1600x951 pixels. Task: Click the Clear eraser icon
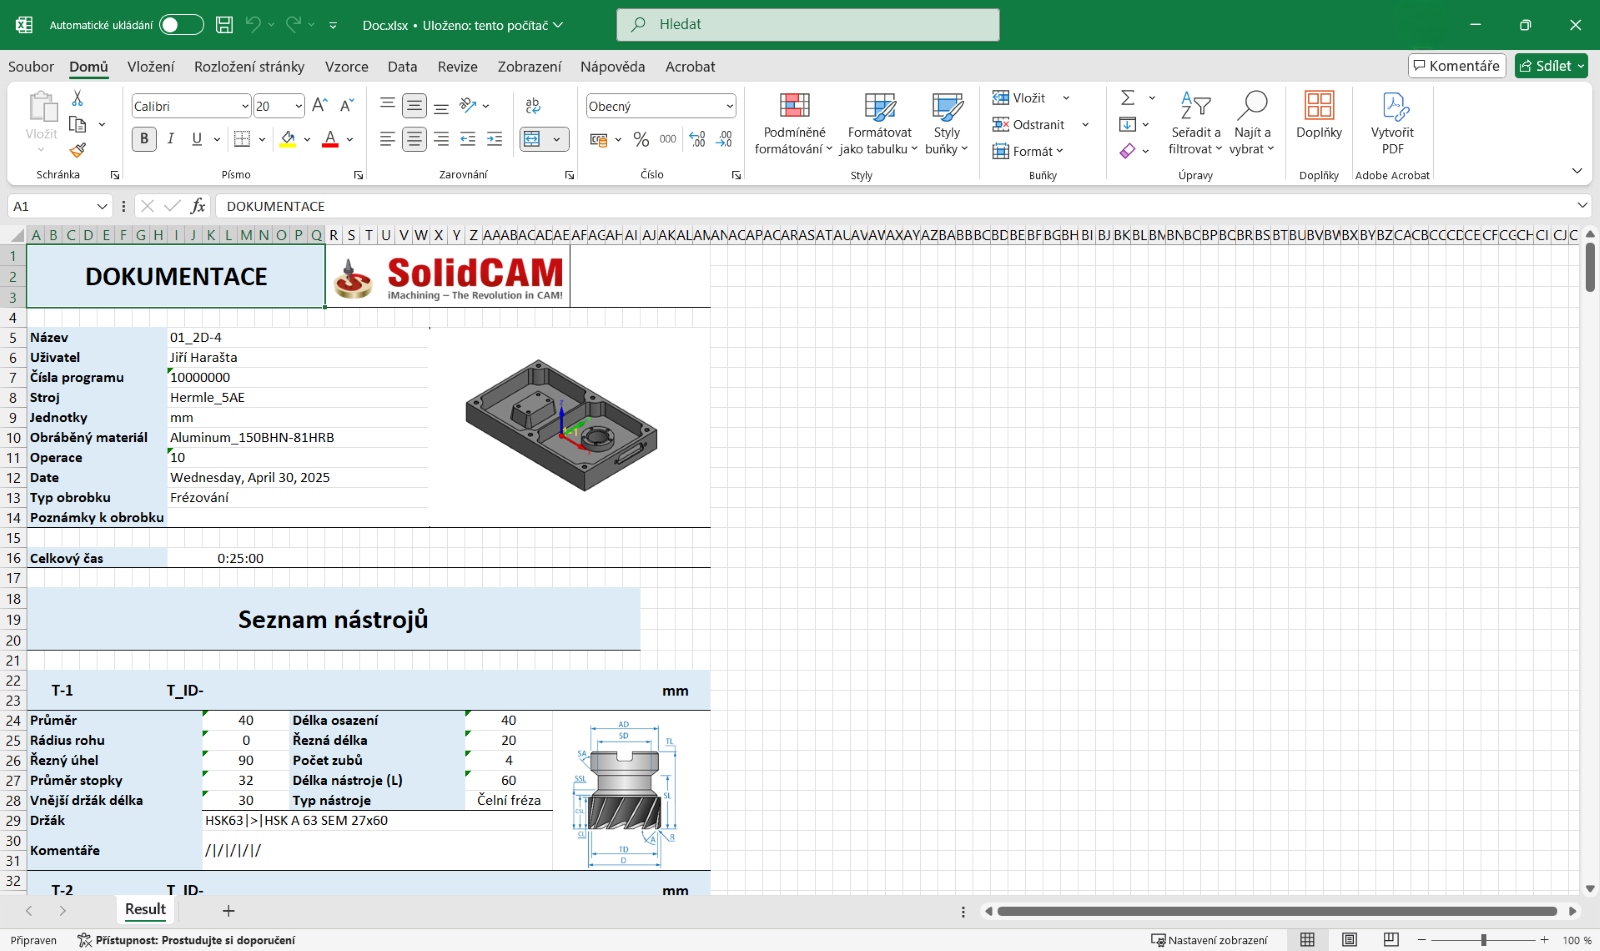click(x=1128, y=151)
